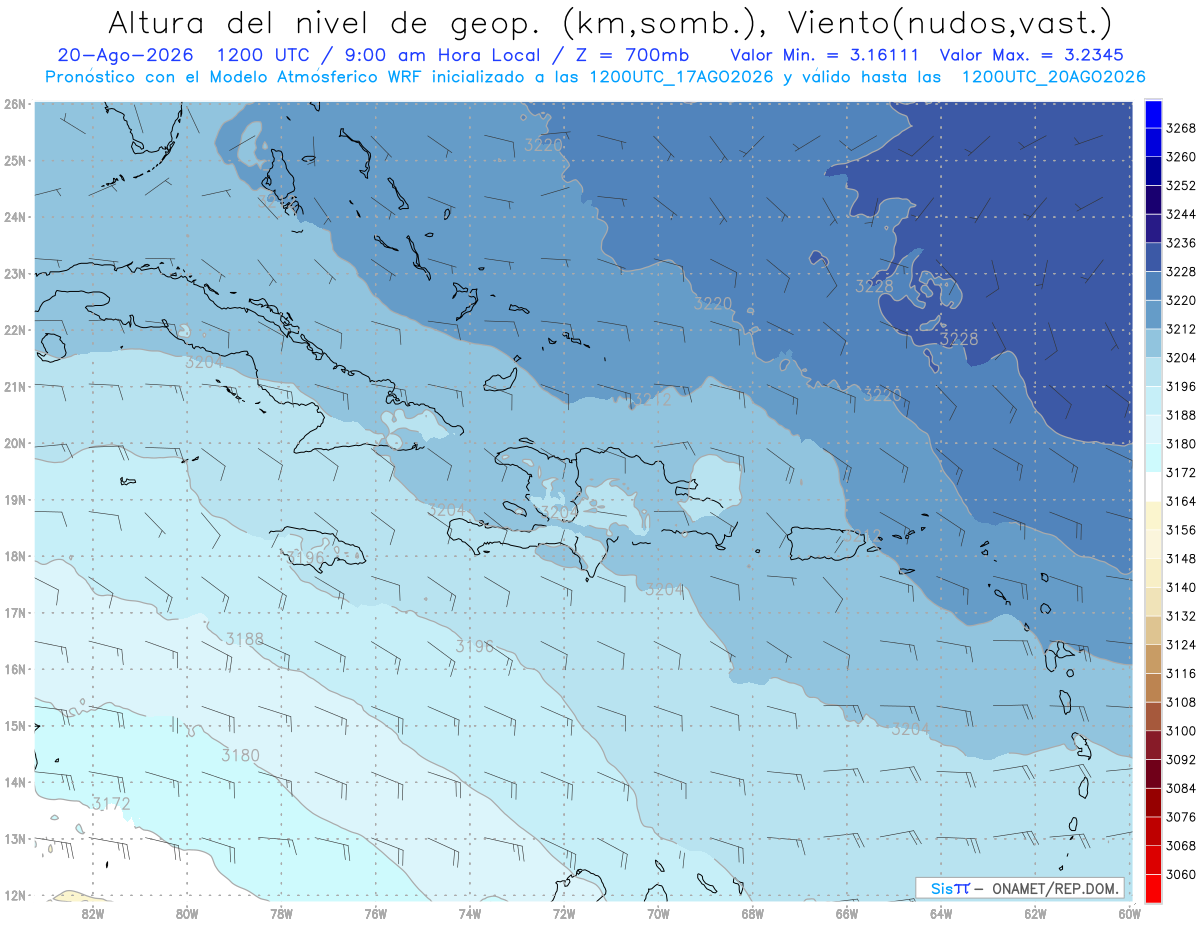Click the bright blue swatch above 3268

click(x=1152, y=114)
